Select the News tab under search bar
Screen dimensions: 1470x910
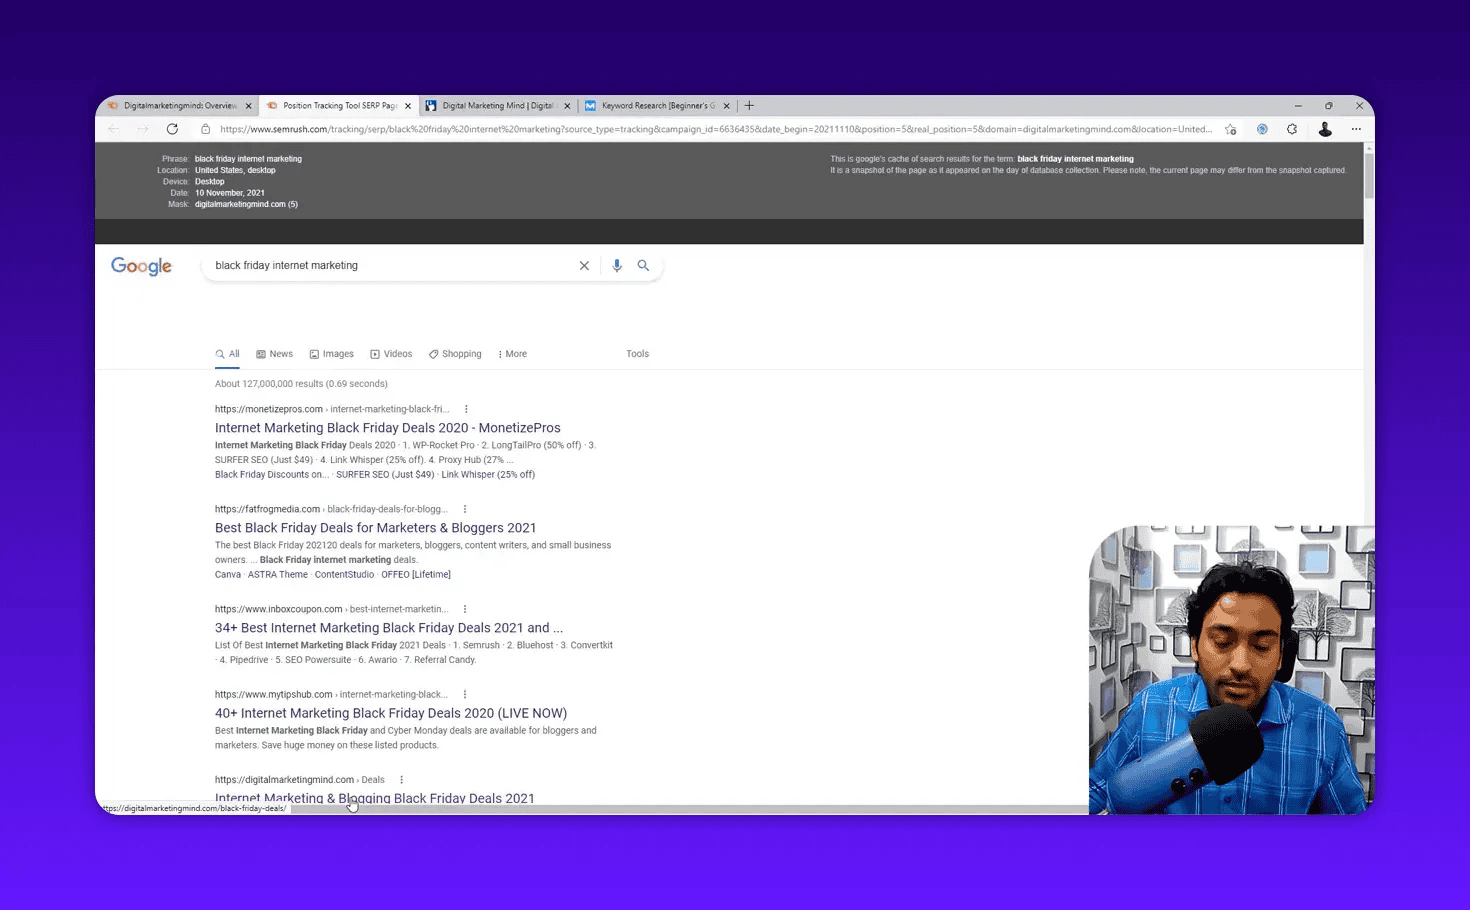pos(274,353)
